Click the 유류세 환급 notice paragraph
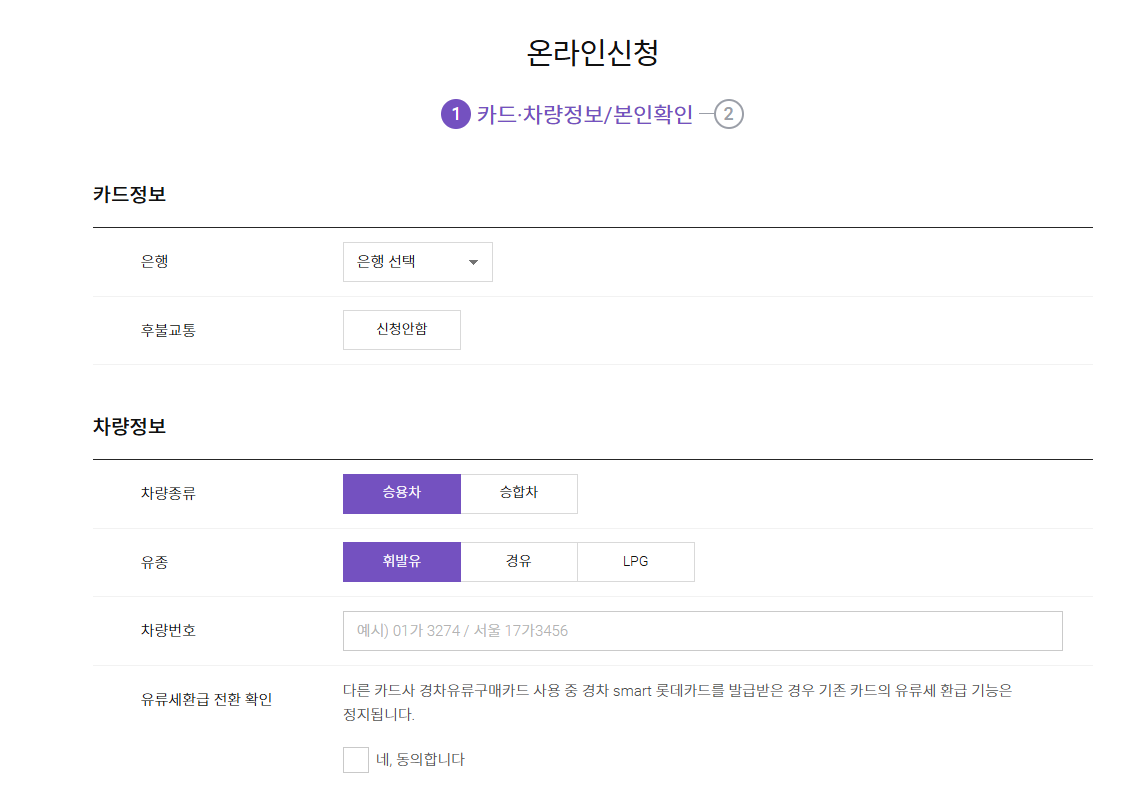 [x=678, y=702]
